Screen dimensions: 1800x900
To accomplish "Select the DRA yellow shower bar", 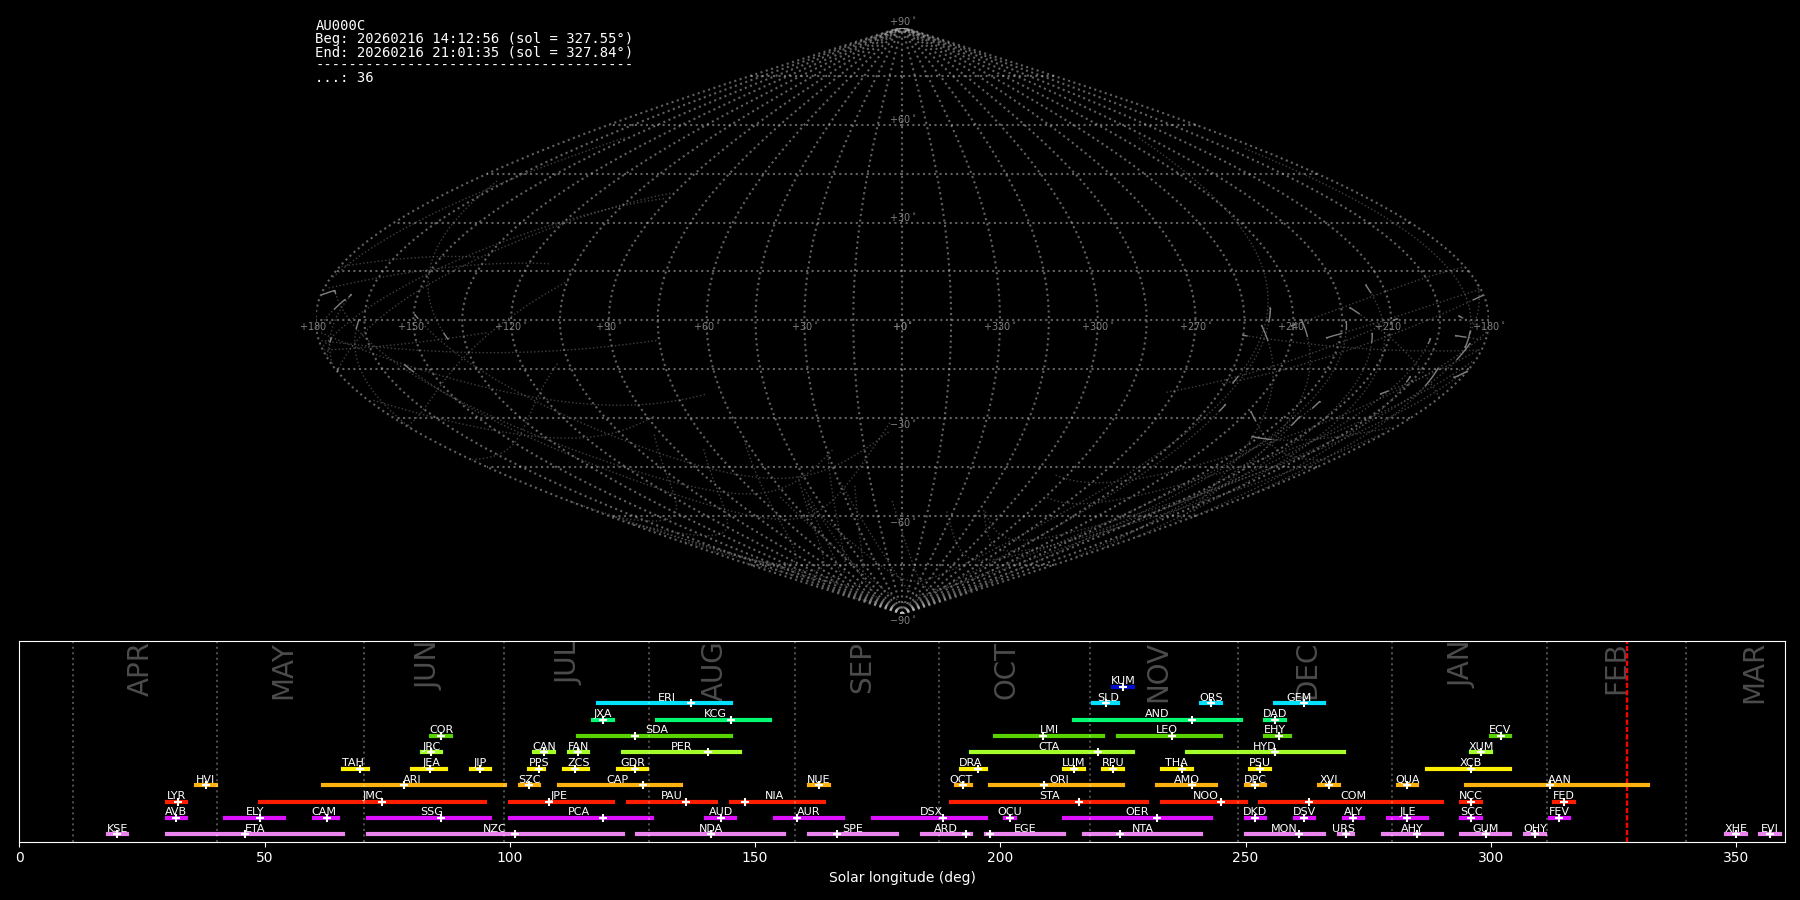I will (x=973, y=769).
